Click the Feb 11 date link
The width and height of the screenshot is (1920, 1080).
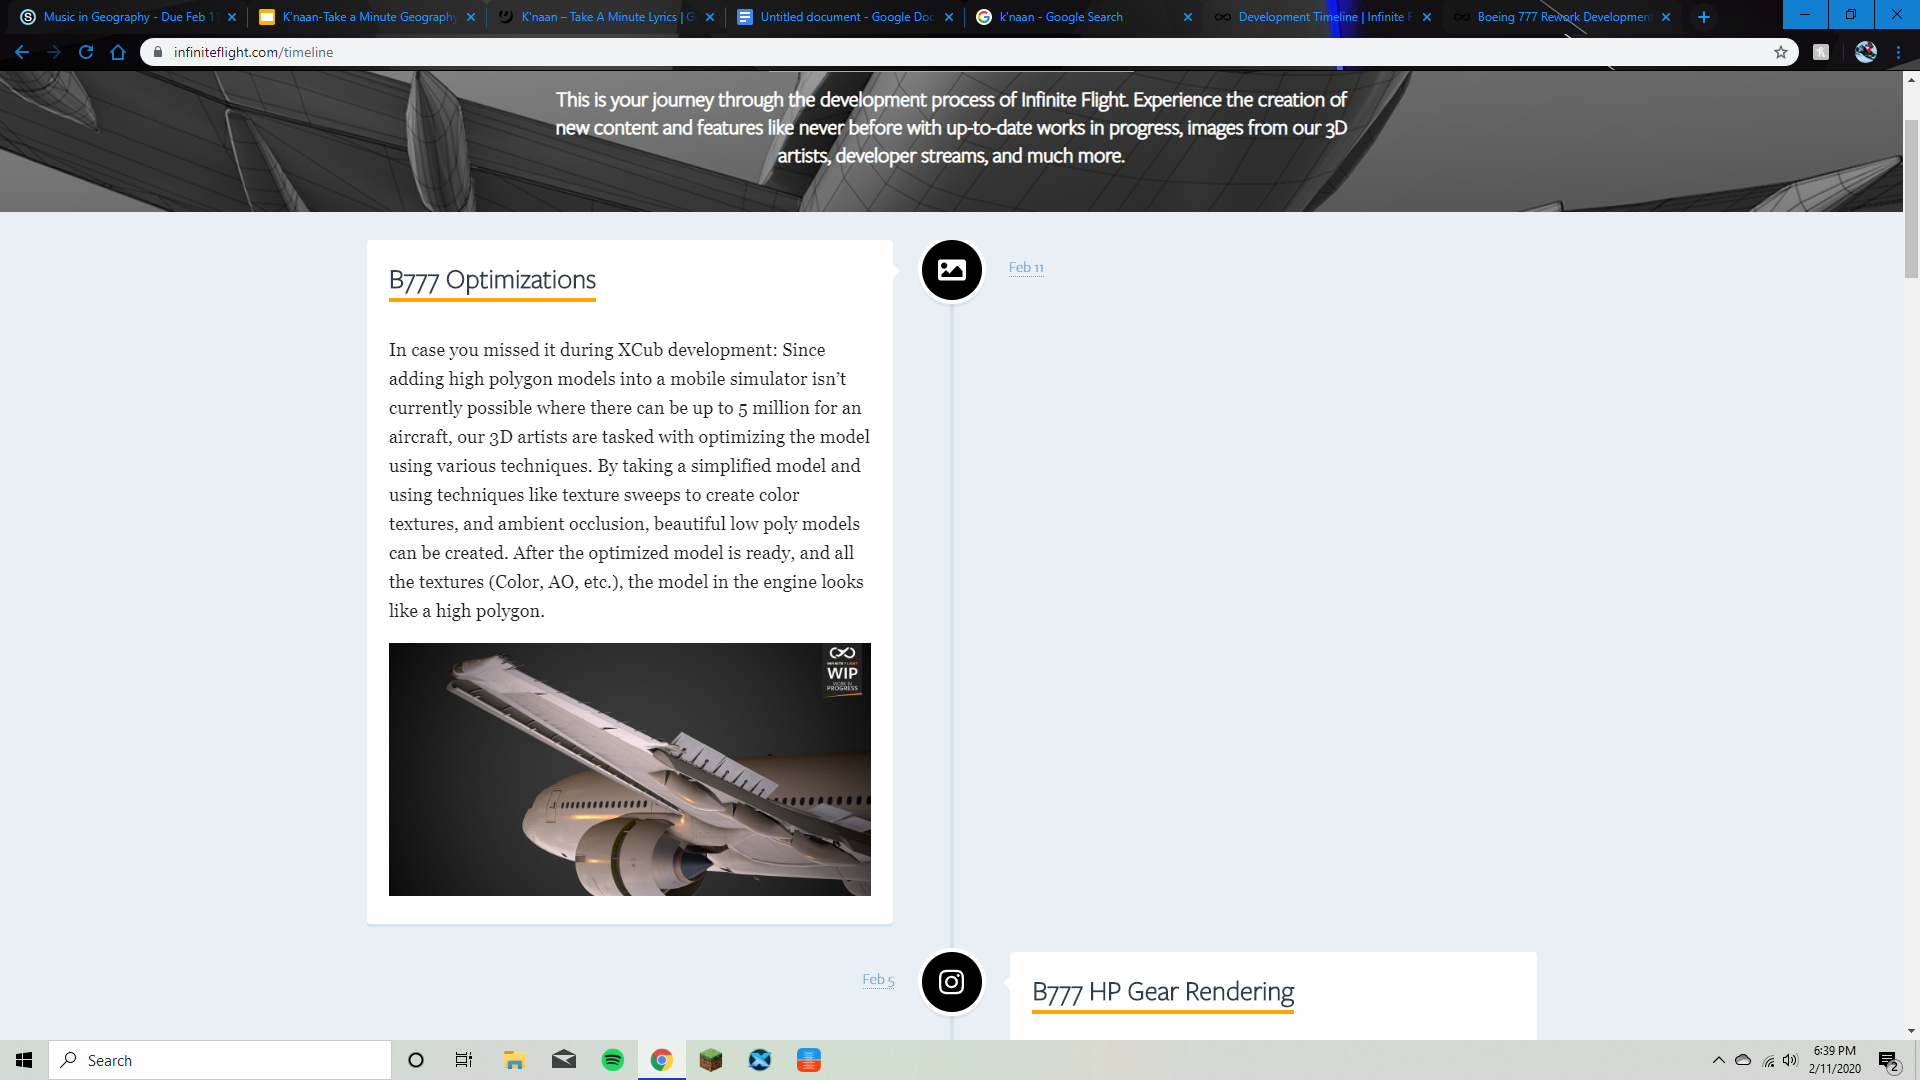(1026, 268)
